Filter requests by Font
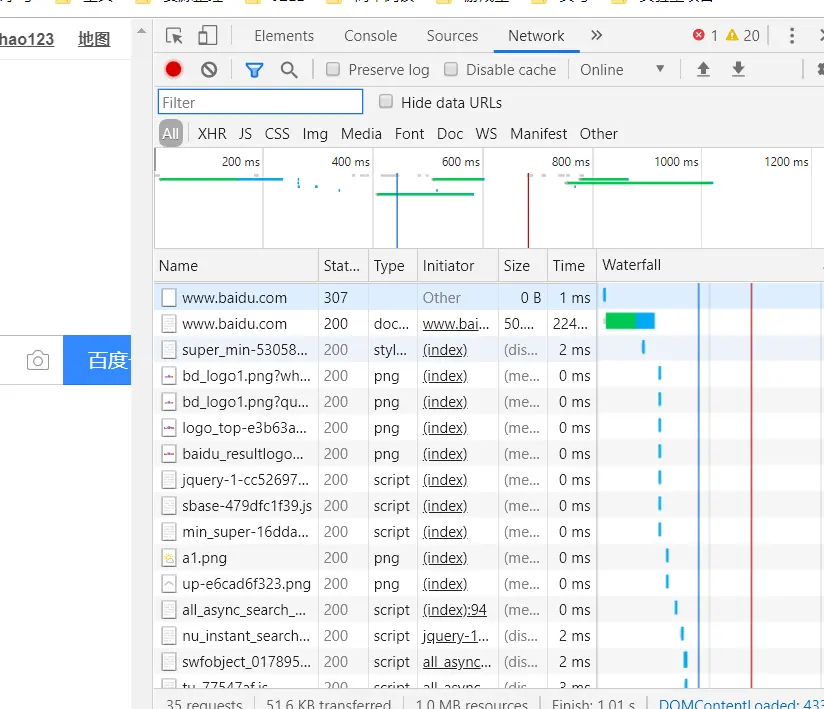Viewport: 824px width, 709px height. click(409, 133)
